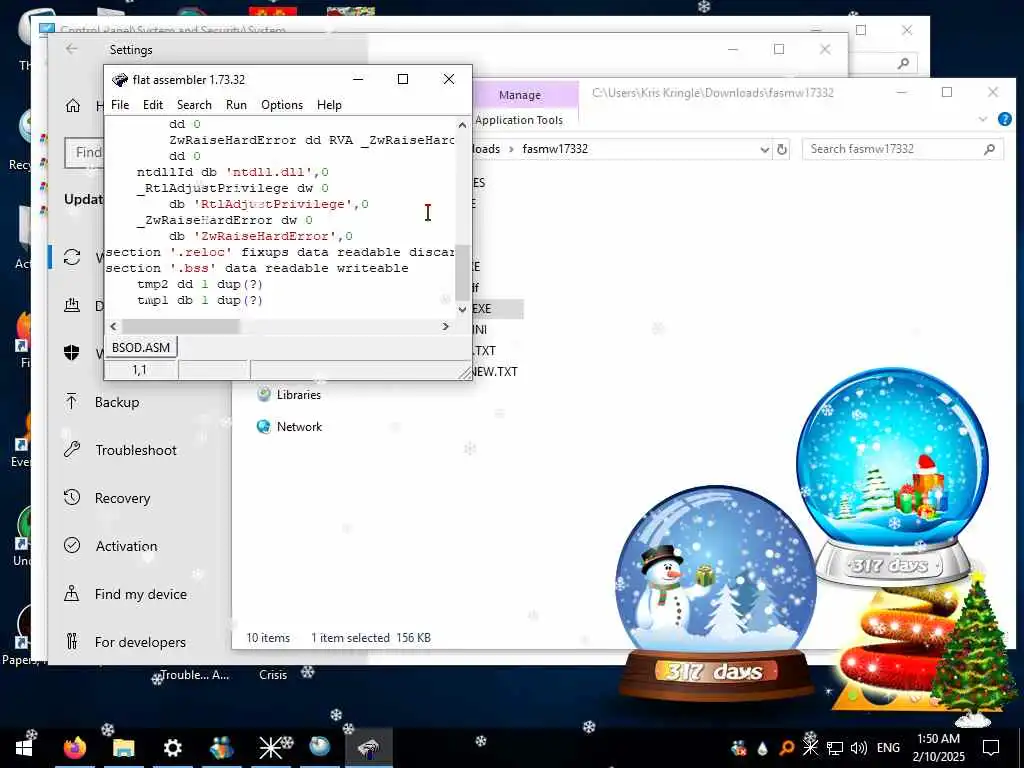
Task: Open Settings gear from the taskbar
Action: 172,748
